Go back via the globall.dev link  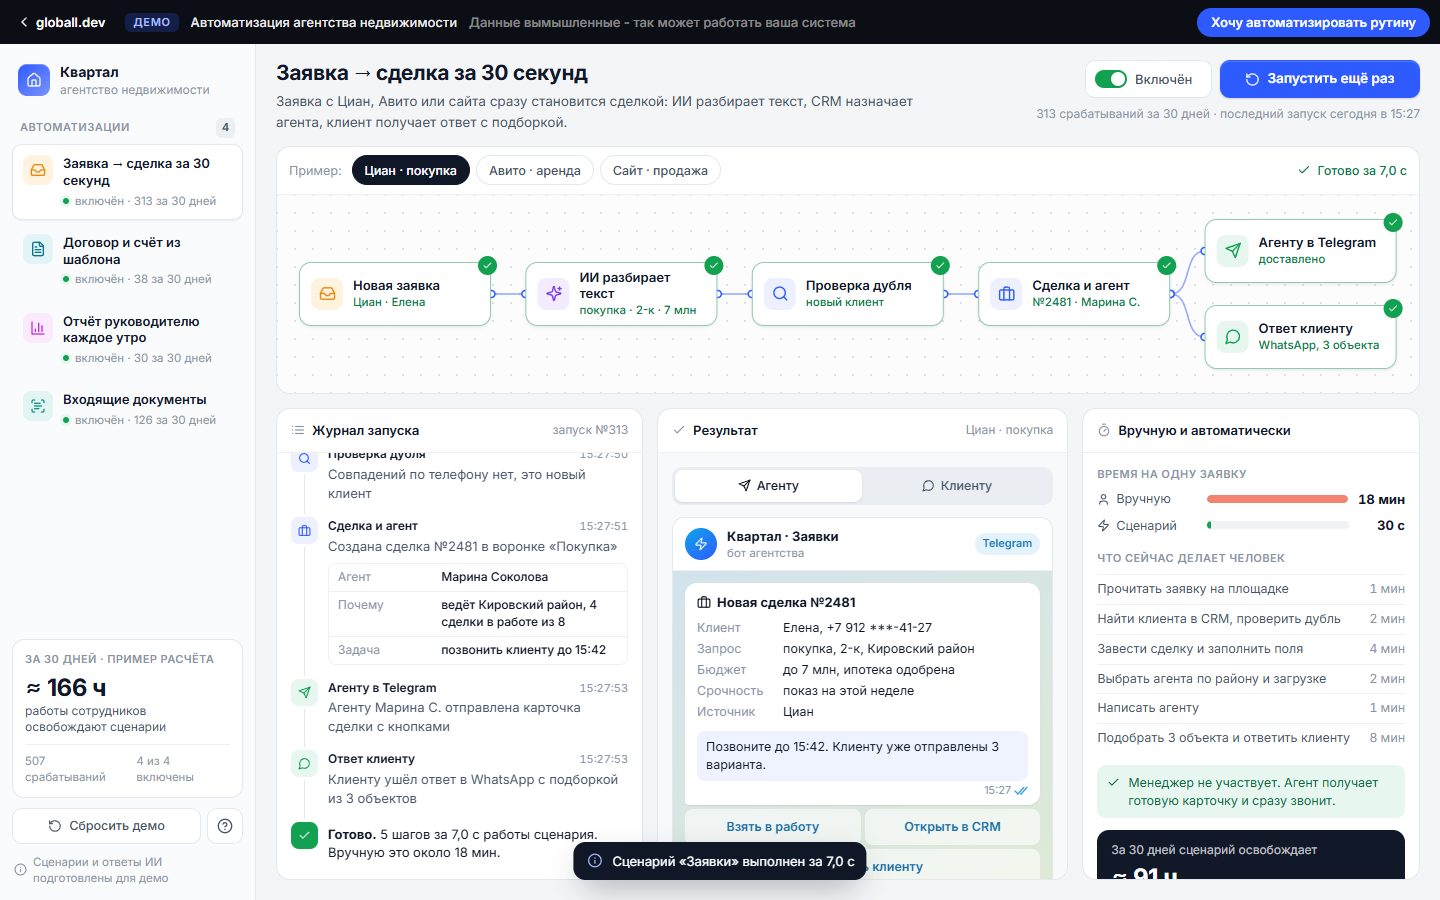pyautogui.click(x=62, y=22)
